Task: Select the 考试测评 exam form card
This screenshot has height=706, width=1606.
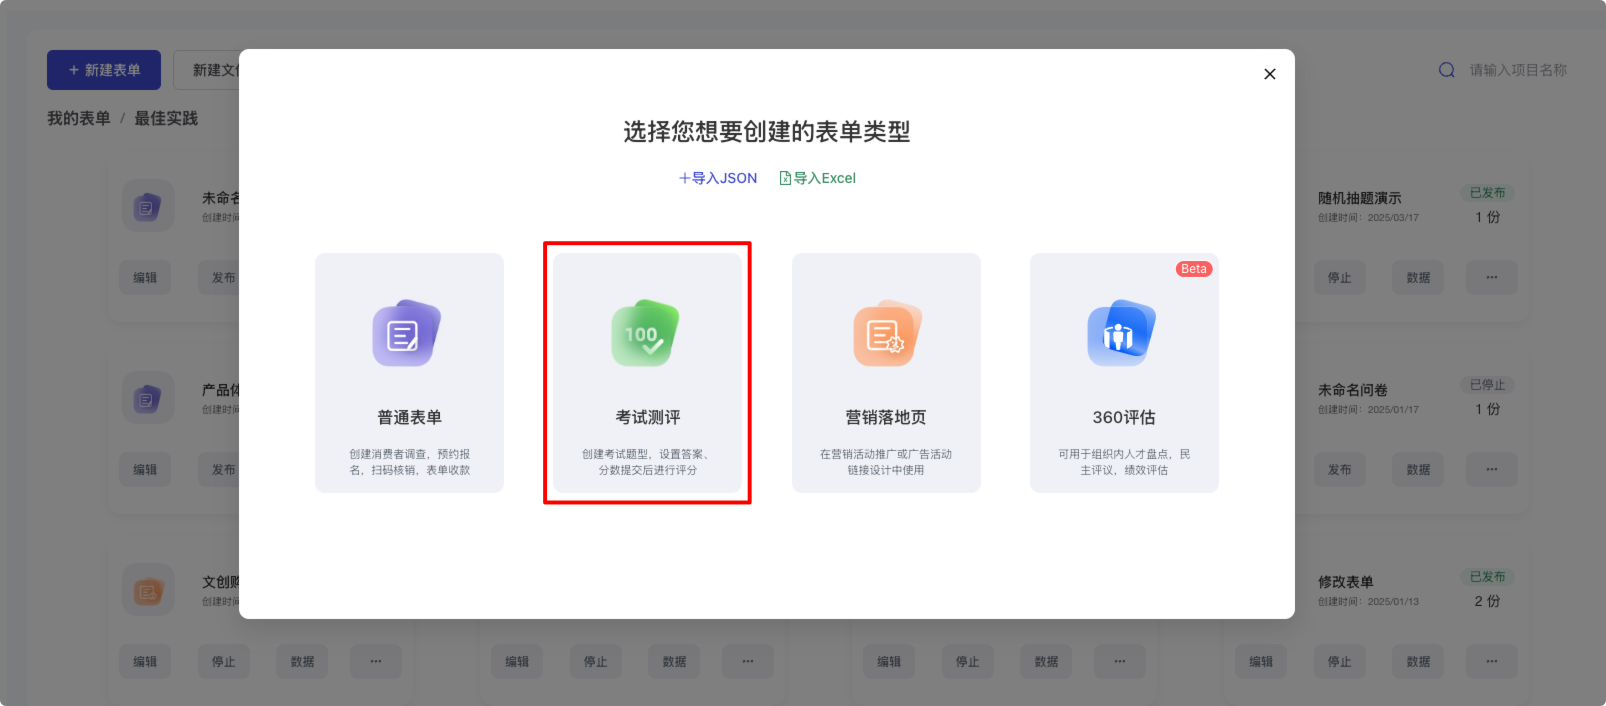Action: click(647, 372)
